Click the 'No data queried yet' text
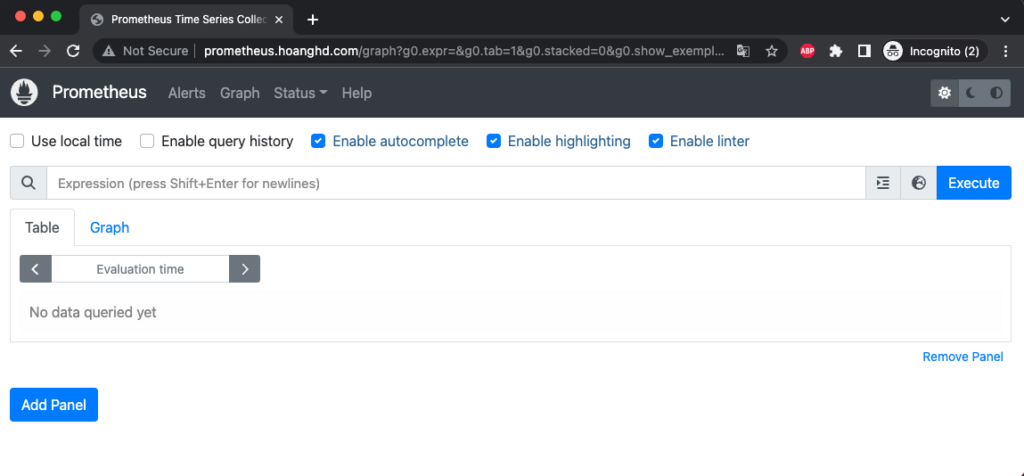Screen dimensions: 1024x476 pos(93,312)
